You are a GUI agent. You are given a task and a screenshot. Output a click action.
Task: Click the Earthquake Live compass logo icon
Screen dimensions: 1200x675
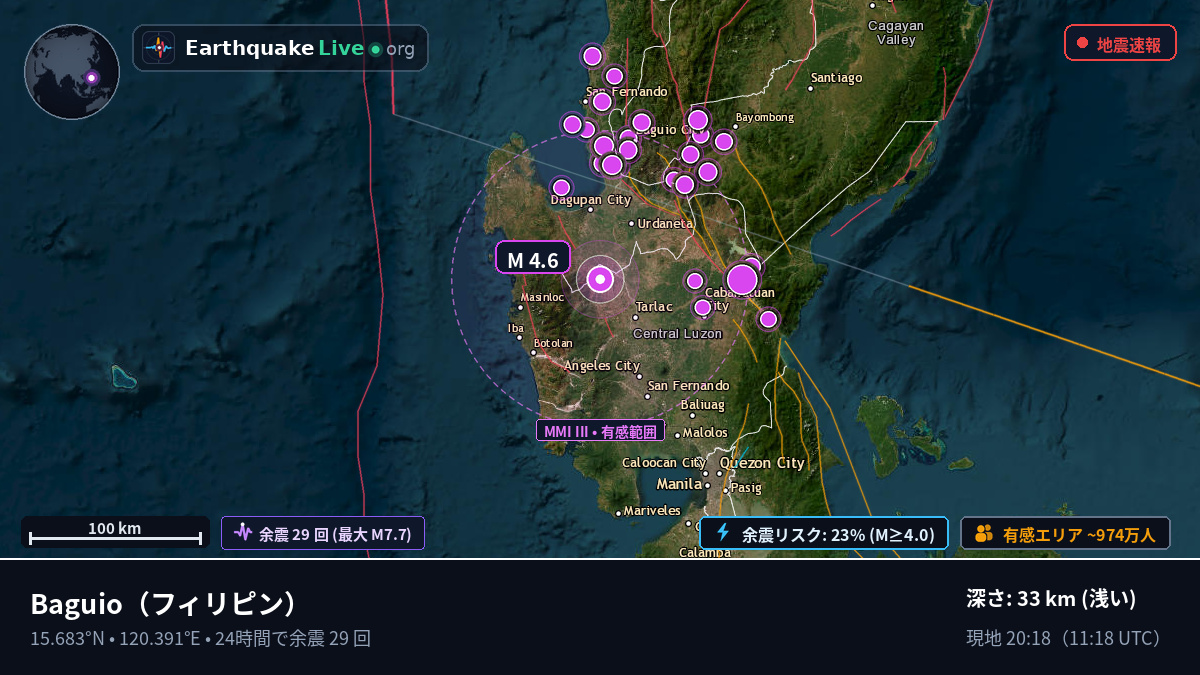click(158, 48)
